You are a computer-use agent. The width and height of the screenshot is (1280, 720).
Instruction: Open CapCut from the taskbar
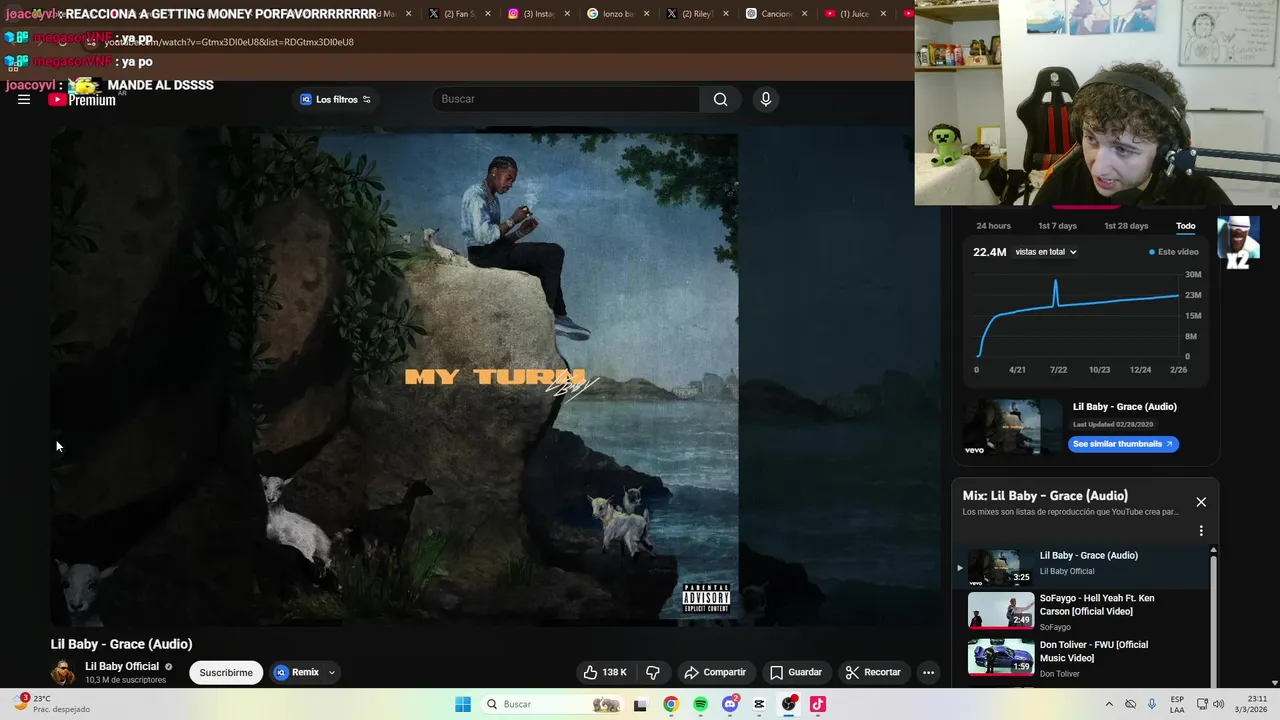pos(759,704)
